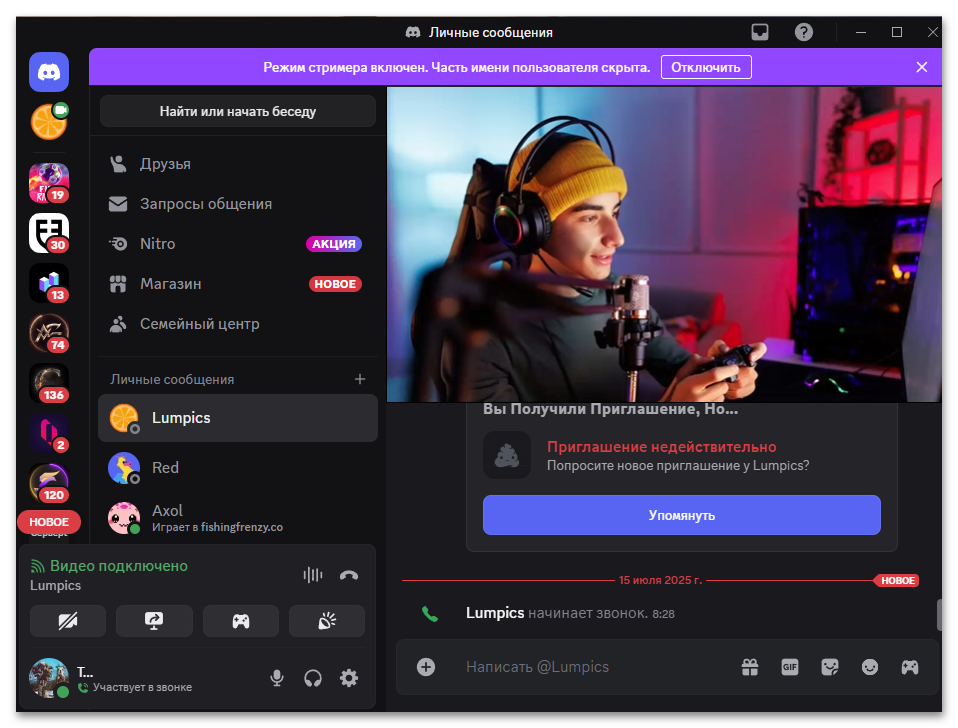Image resolution: width=958 pixels, height=728 pixels.
Task: Open Друзья section
Action: (238, 164)
